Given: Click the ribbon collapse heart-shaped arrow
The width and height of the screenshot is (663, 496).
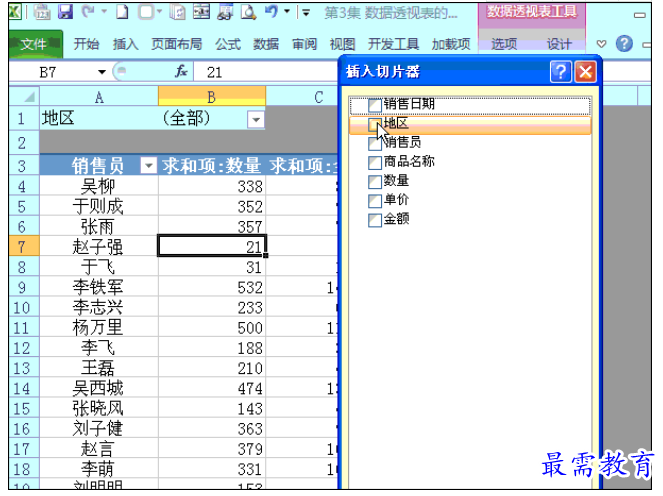Looking at the screenshot, I should click(x=601, y=44).
